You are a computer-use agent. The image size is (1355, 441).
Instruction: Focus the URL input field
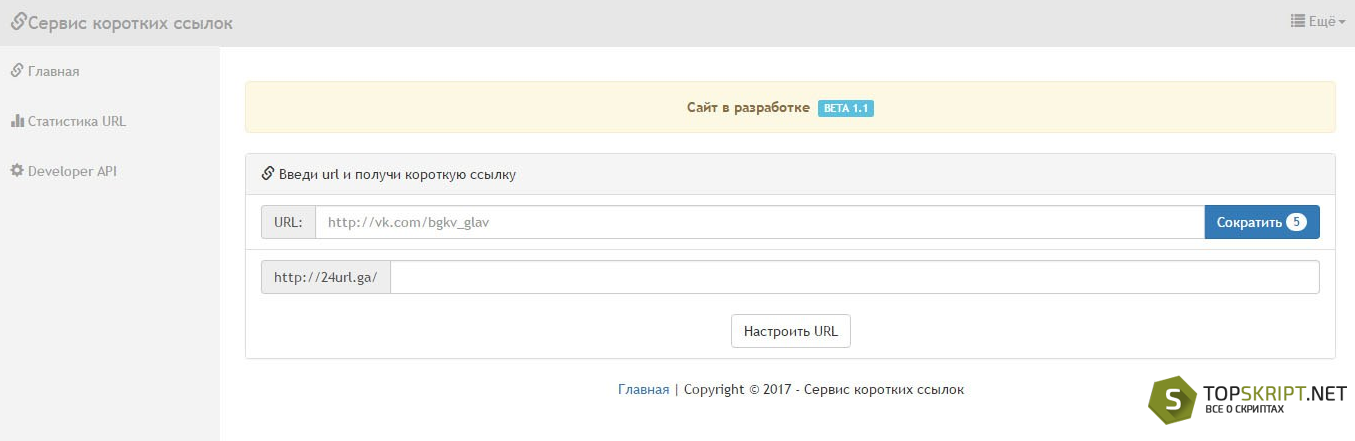click(760, 222)
